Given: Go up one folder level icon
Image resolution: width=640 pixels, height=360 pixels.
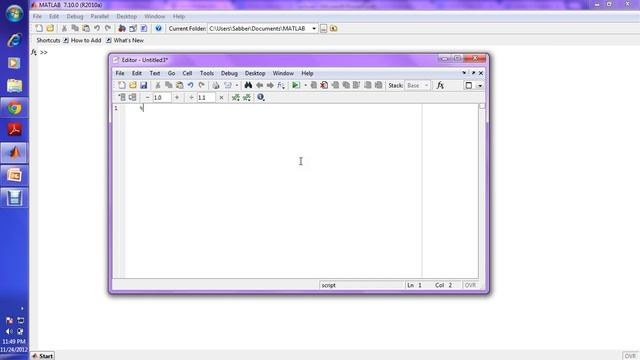Looking at the screenshot, I should coord(333,29).
